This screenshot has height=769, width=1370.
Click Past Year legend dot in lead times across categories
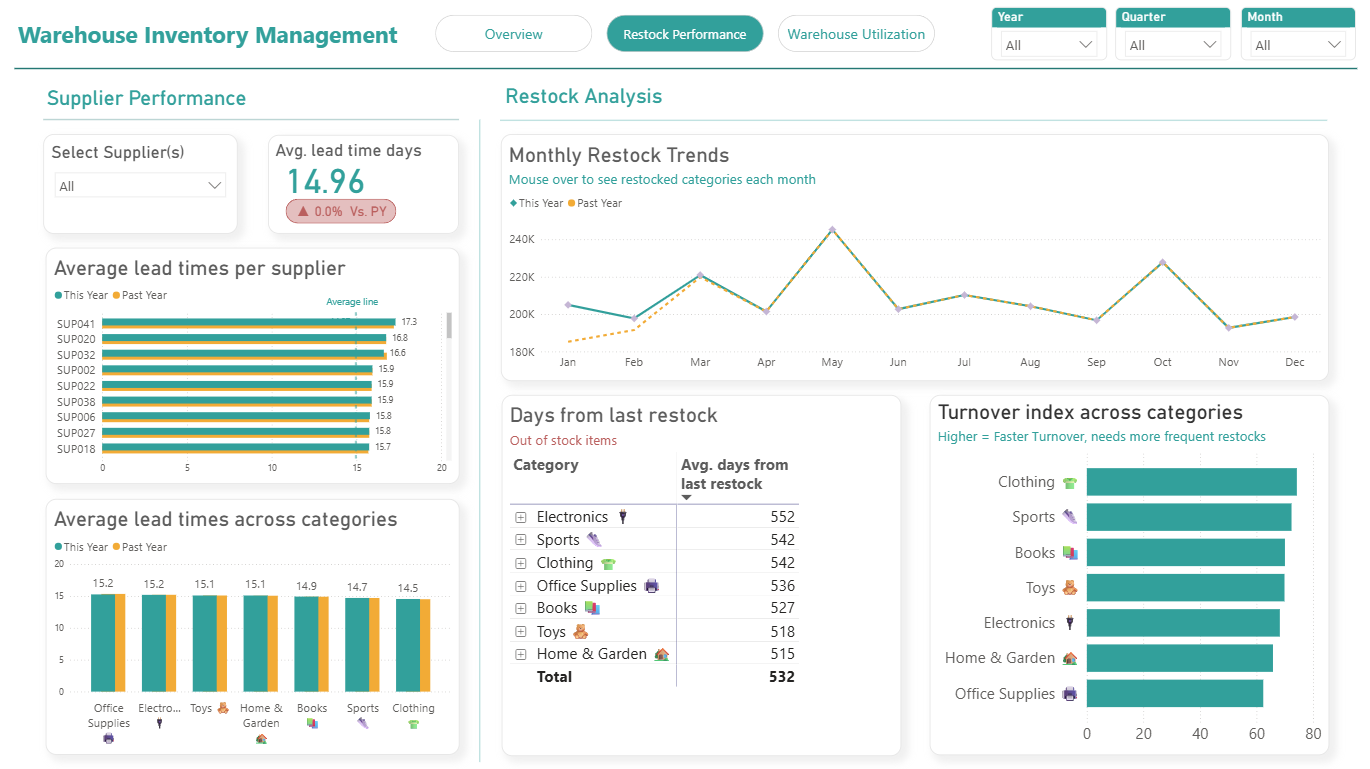tap(116, 547)
